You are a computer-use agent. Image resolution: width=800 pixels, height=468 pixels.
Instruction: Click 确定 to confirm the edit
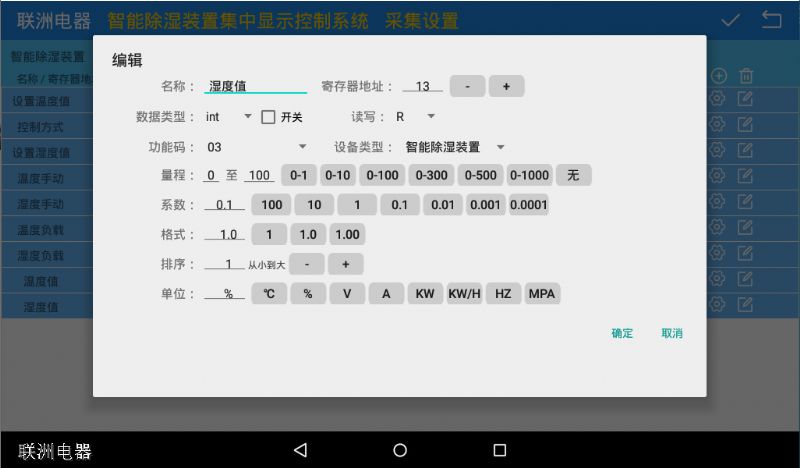click(622, 333)
